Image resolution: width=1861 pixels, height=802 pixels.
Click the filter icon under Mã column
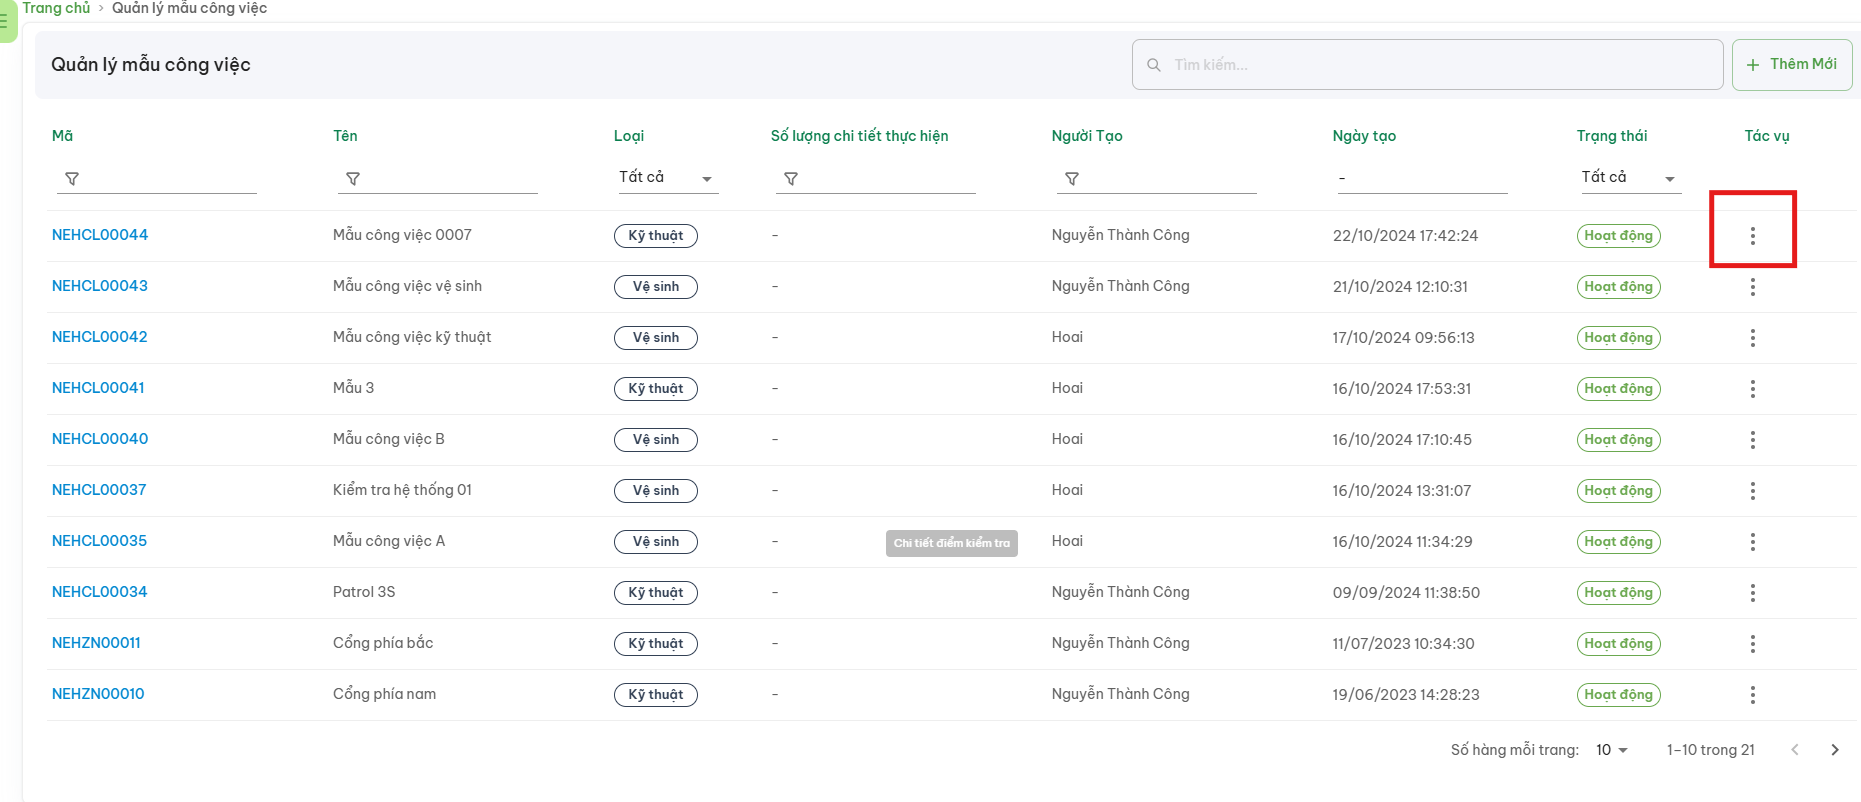click(72, 179)
